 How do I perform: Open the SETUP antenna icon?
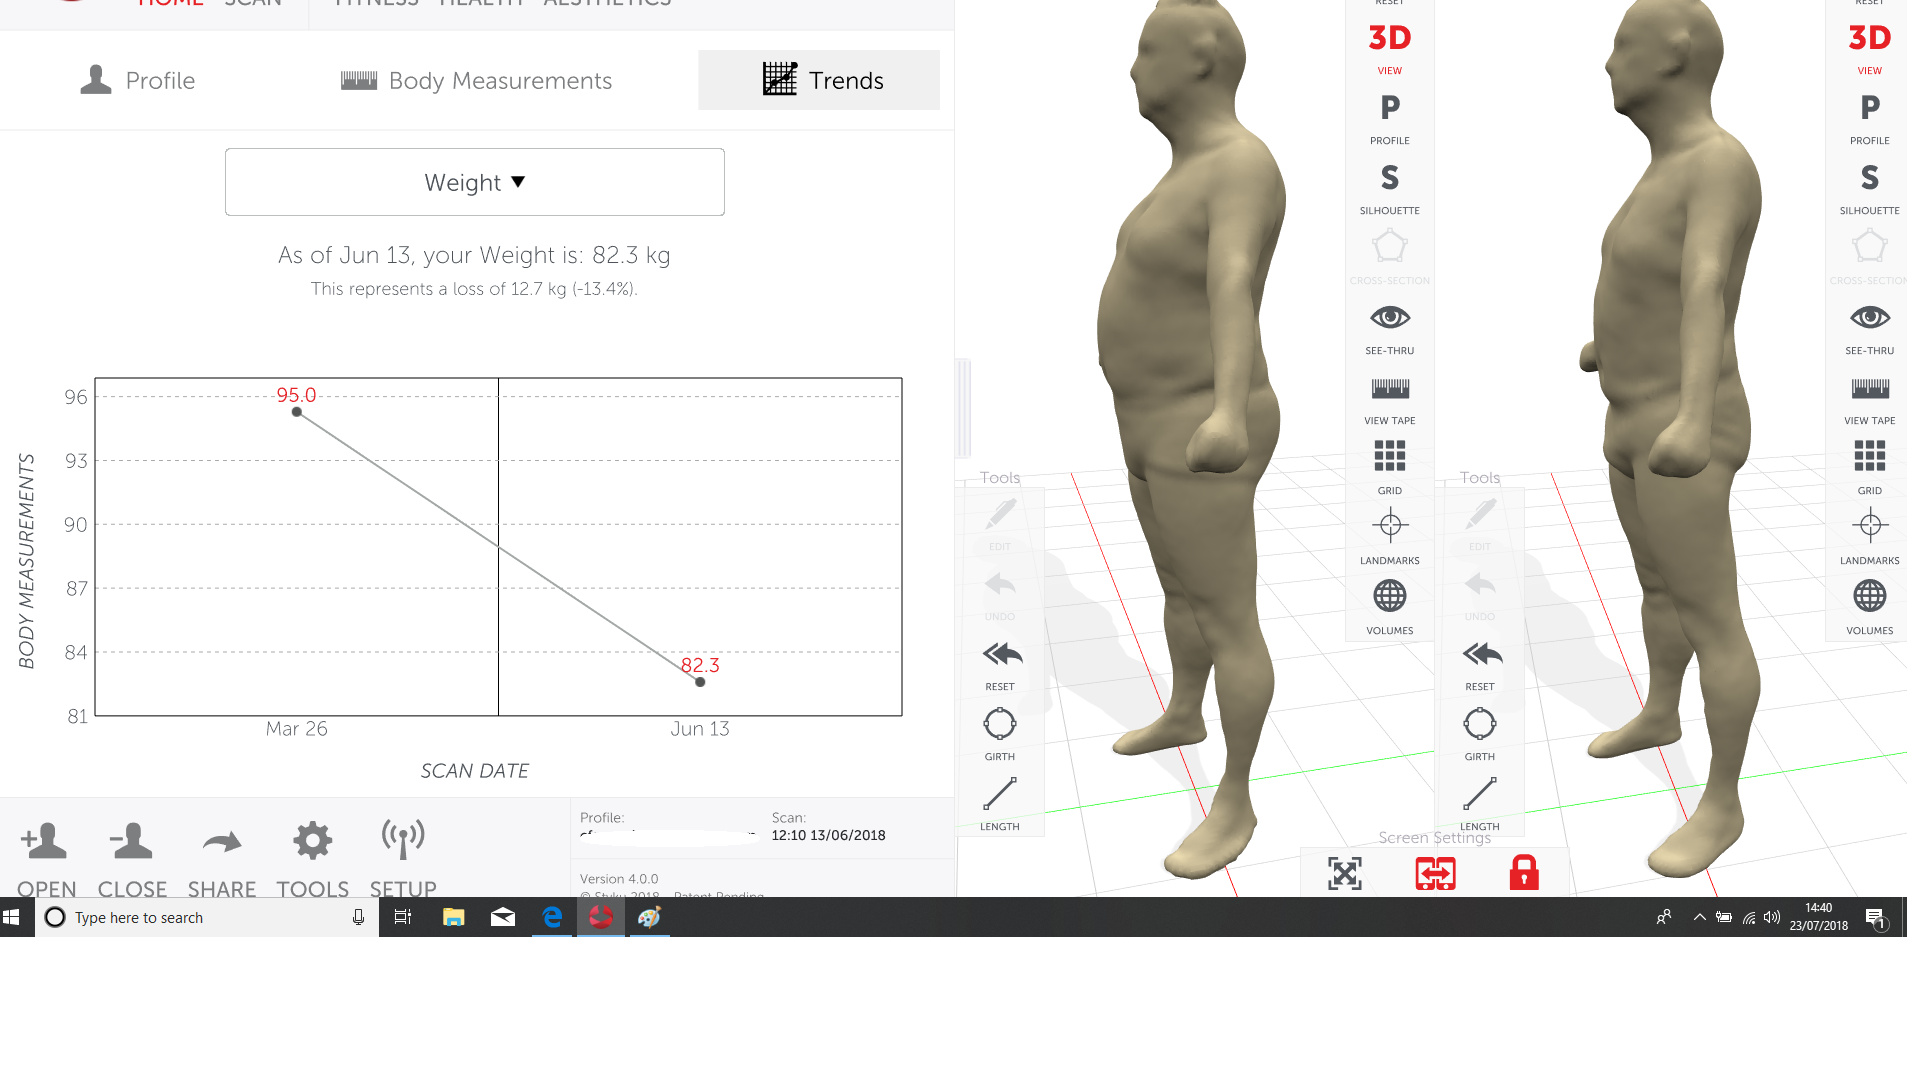403,840
